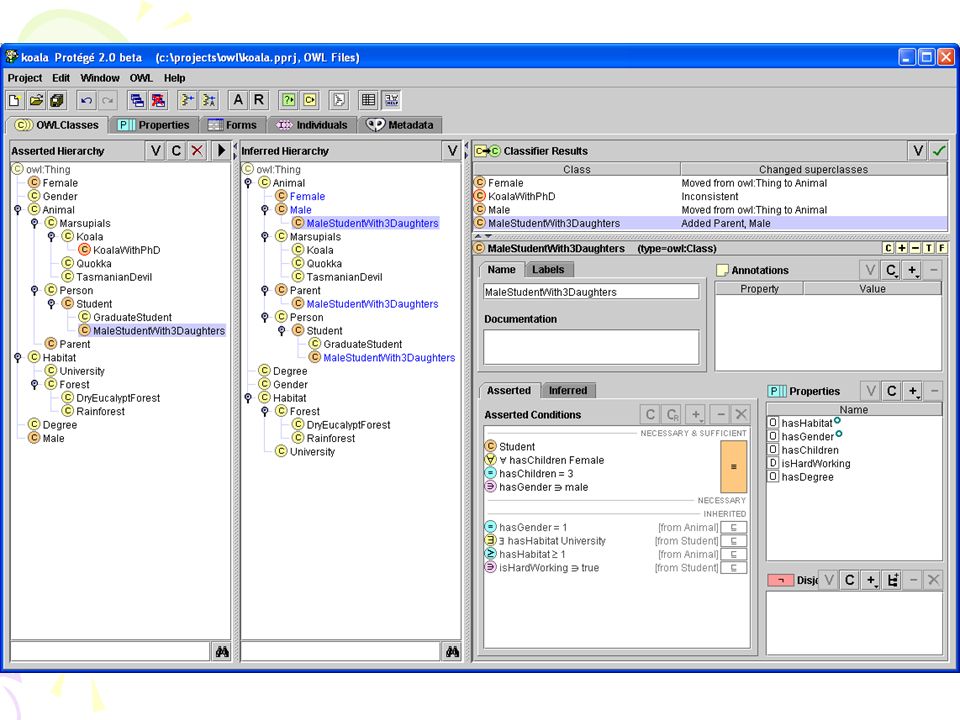
Task: Click the search field below the Asserted Hierarchy
Action: click(110, 651)
